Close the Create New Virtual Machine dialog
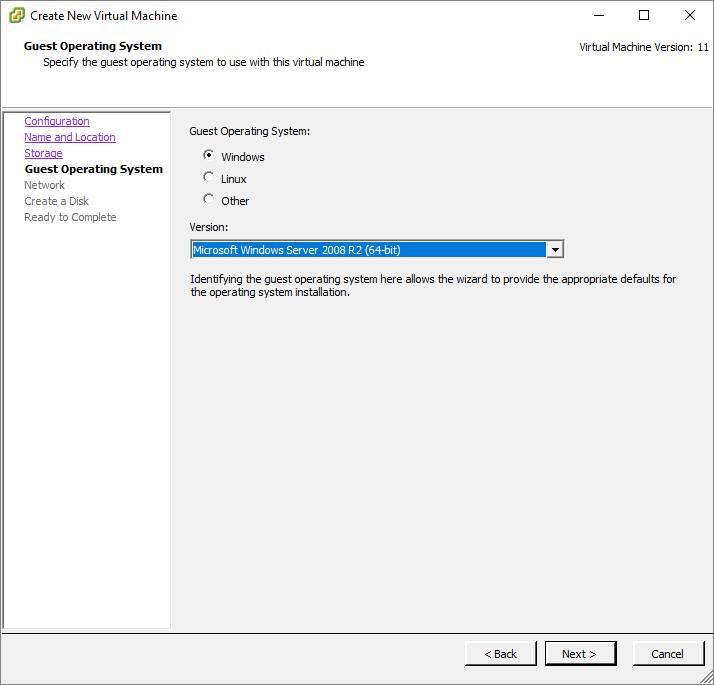The image size is (714, 685). click(690, 15)
